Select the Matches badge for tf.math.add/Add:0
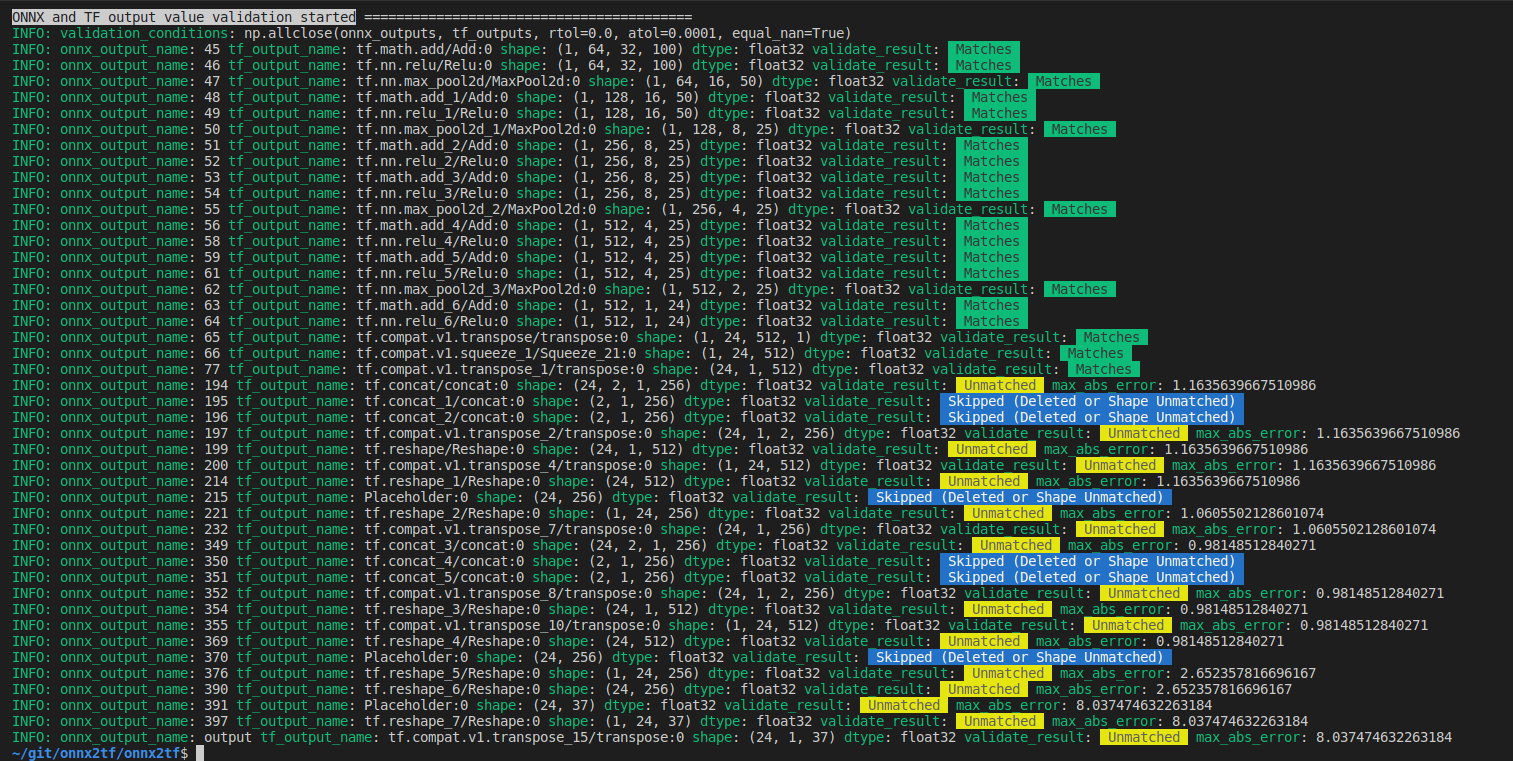The image size is (1513, 761). click(x=983, y=48)
